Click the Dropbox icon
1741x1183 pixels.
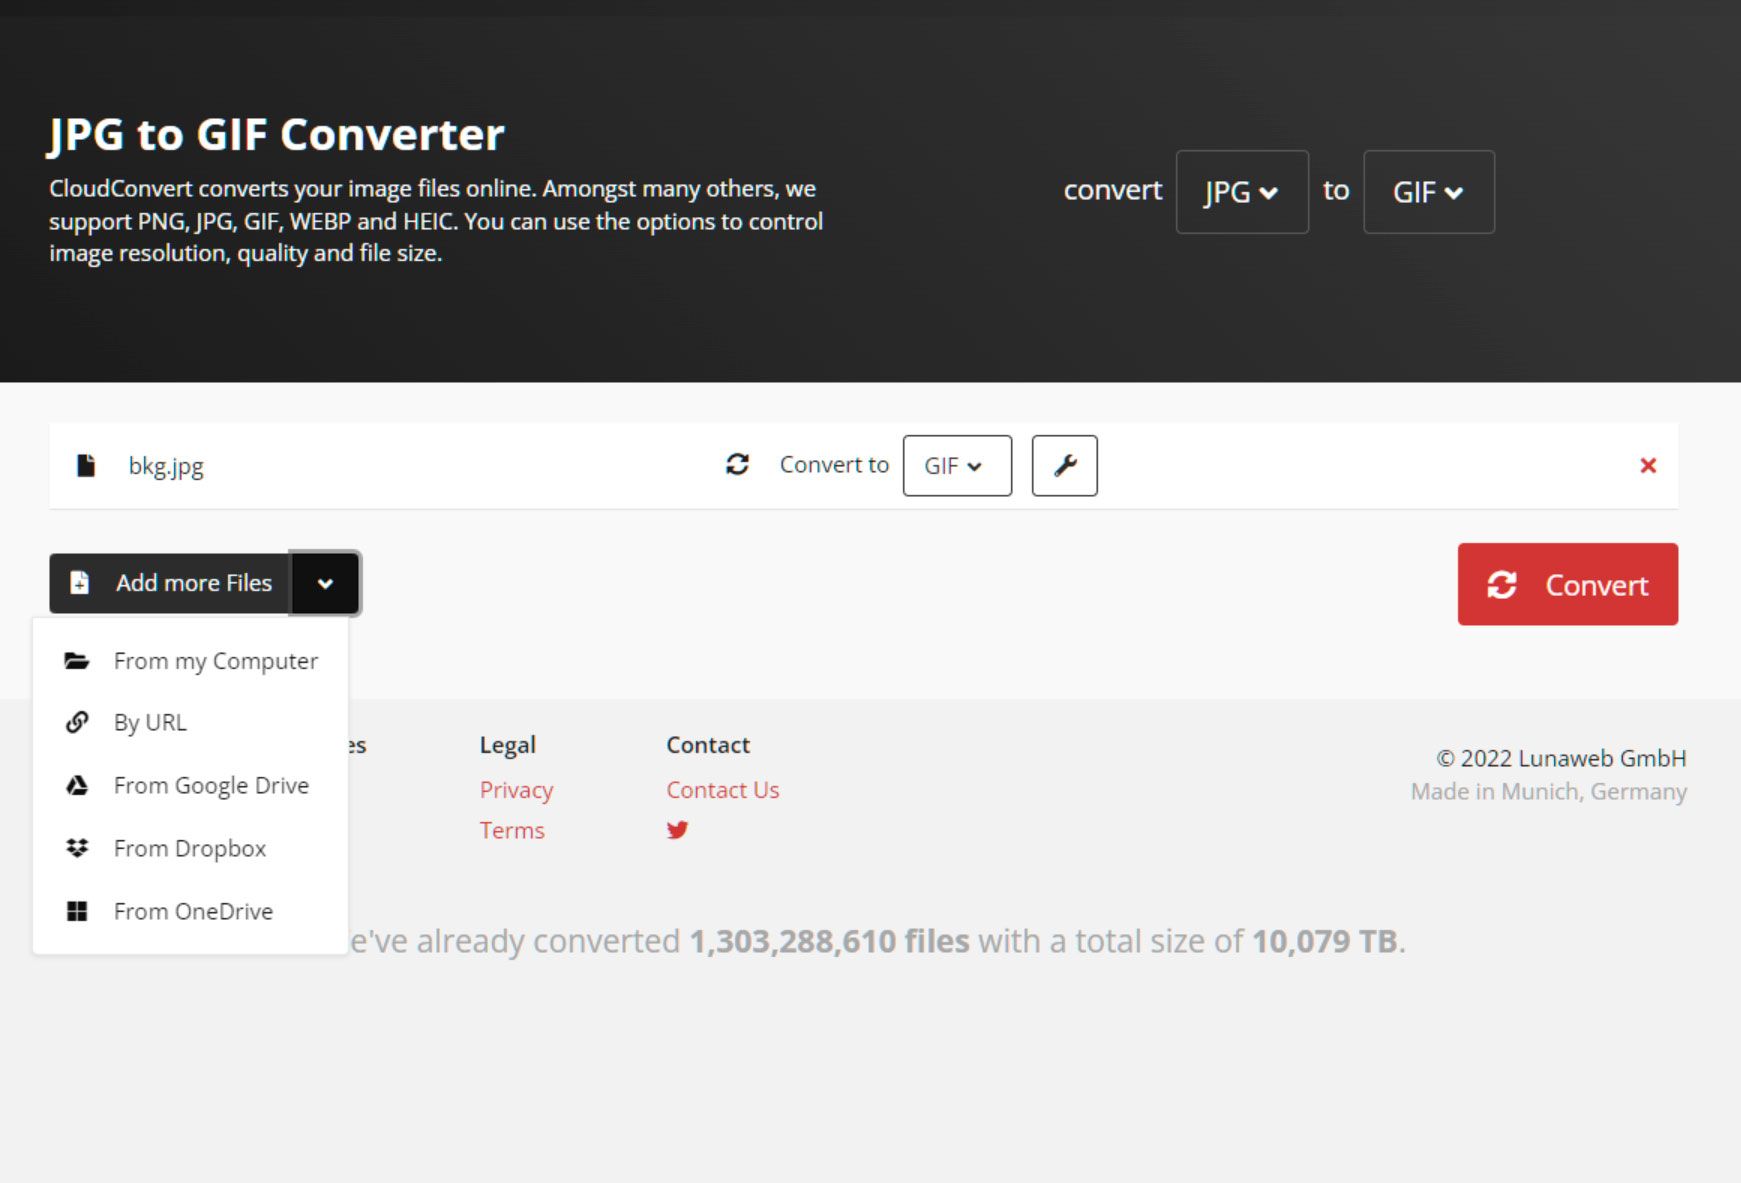point(77,848)
